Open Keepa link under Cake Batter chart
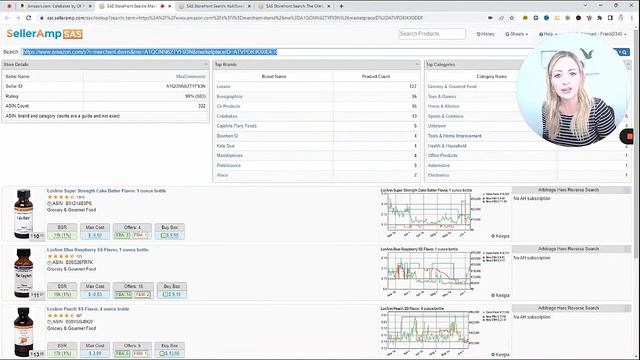This screenshot has height=360, width=640. [x=500, y=236]
